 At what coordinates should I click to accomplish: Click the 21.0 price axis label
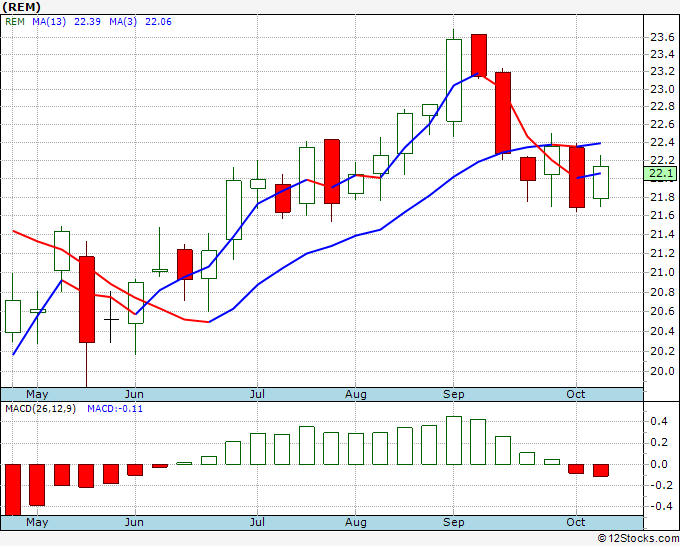662,272
